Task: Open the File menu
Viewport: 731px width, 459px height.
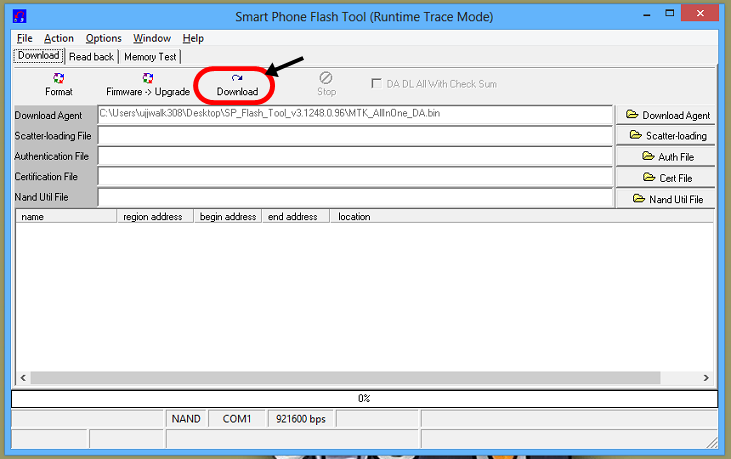Action: 24,38
